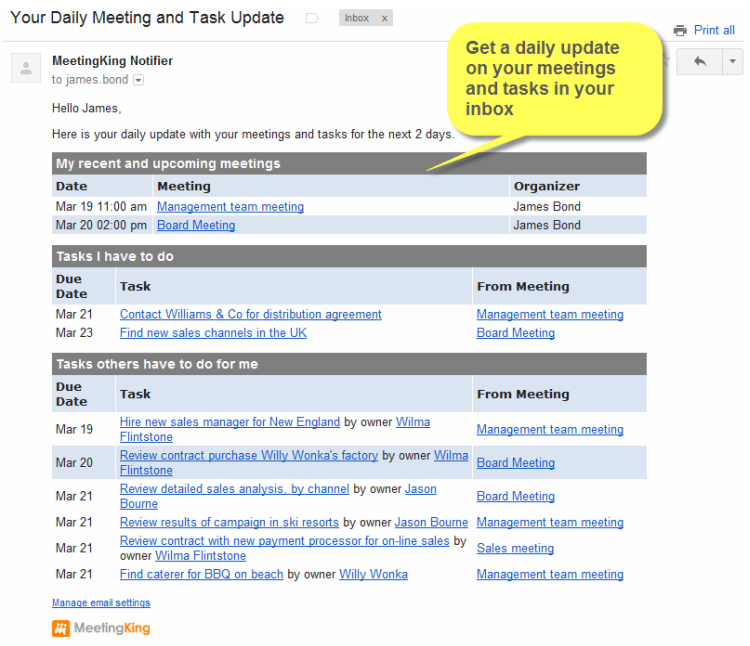This screenshot has width=750, height=646.
Task: Open task Review detailed sales analysis, by channel
Action: point(234,489)
